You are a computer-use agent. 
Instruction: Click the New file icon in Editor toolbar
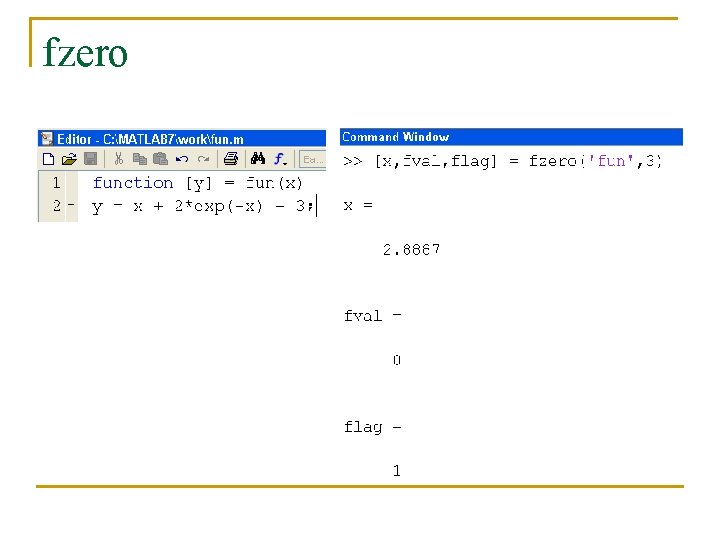pos(48,159)
